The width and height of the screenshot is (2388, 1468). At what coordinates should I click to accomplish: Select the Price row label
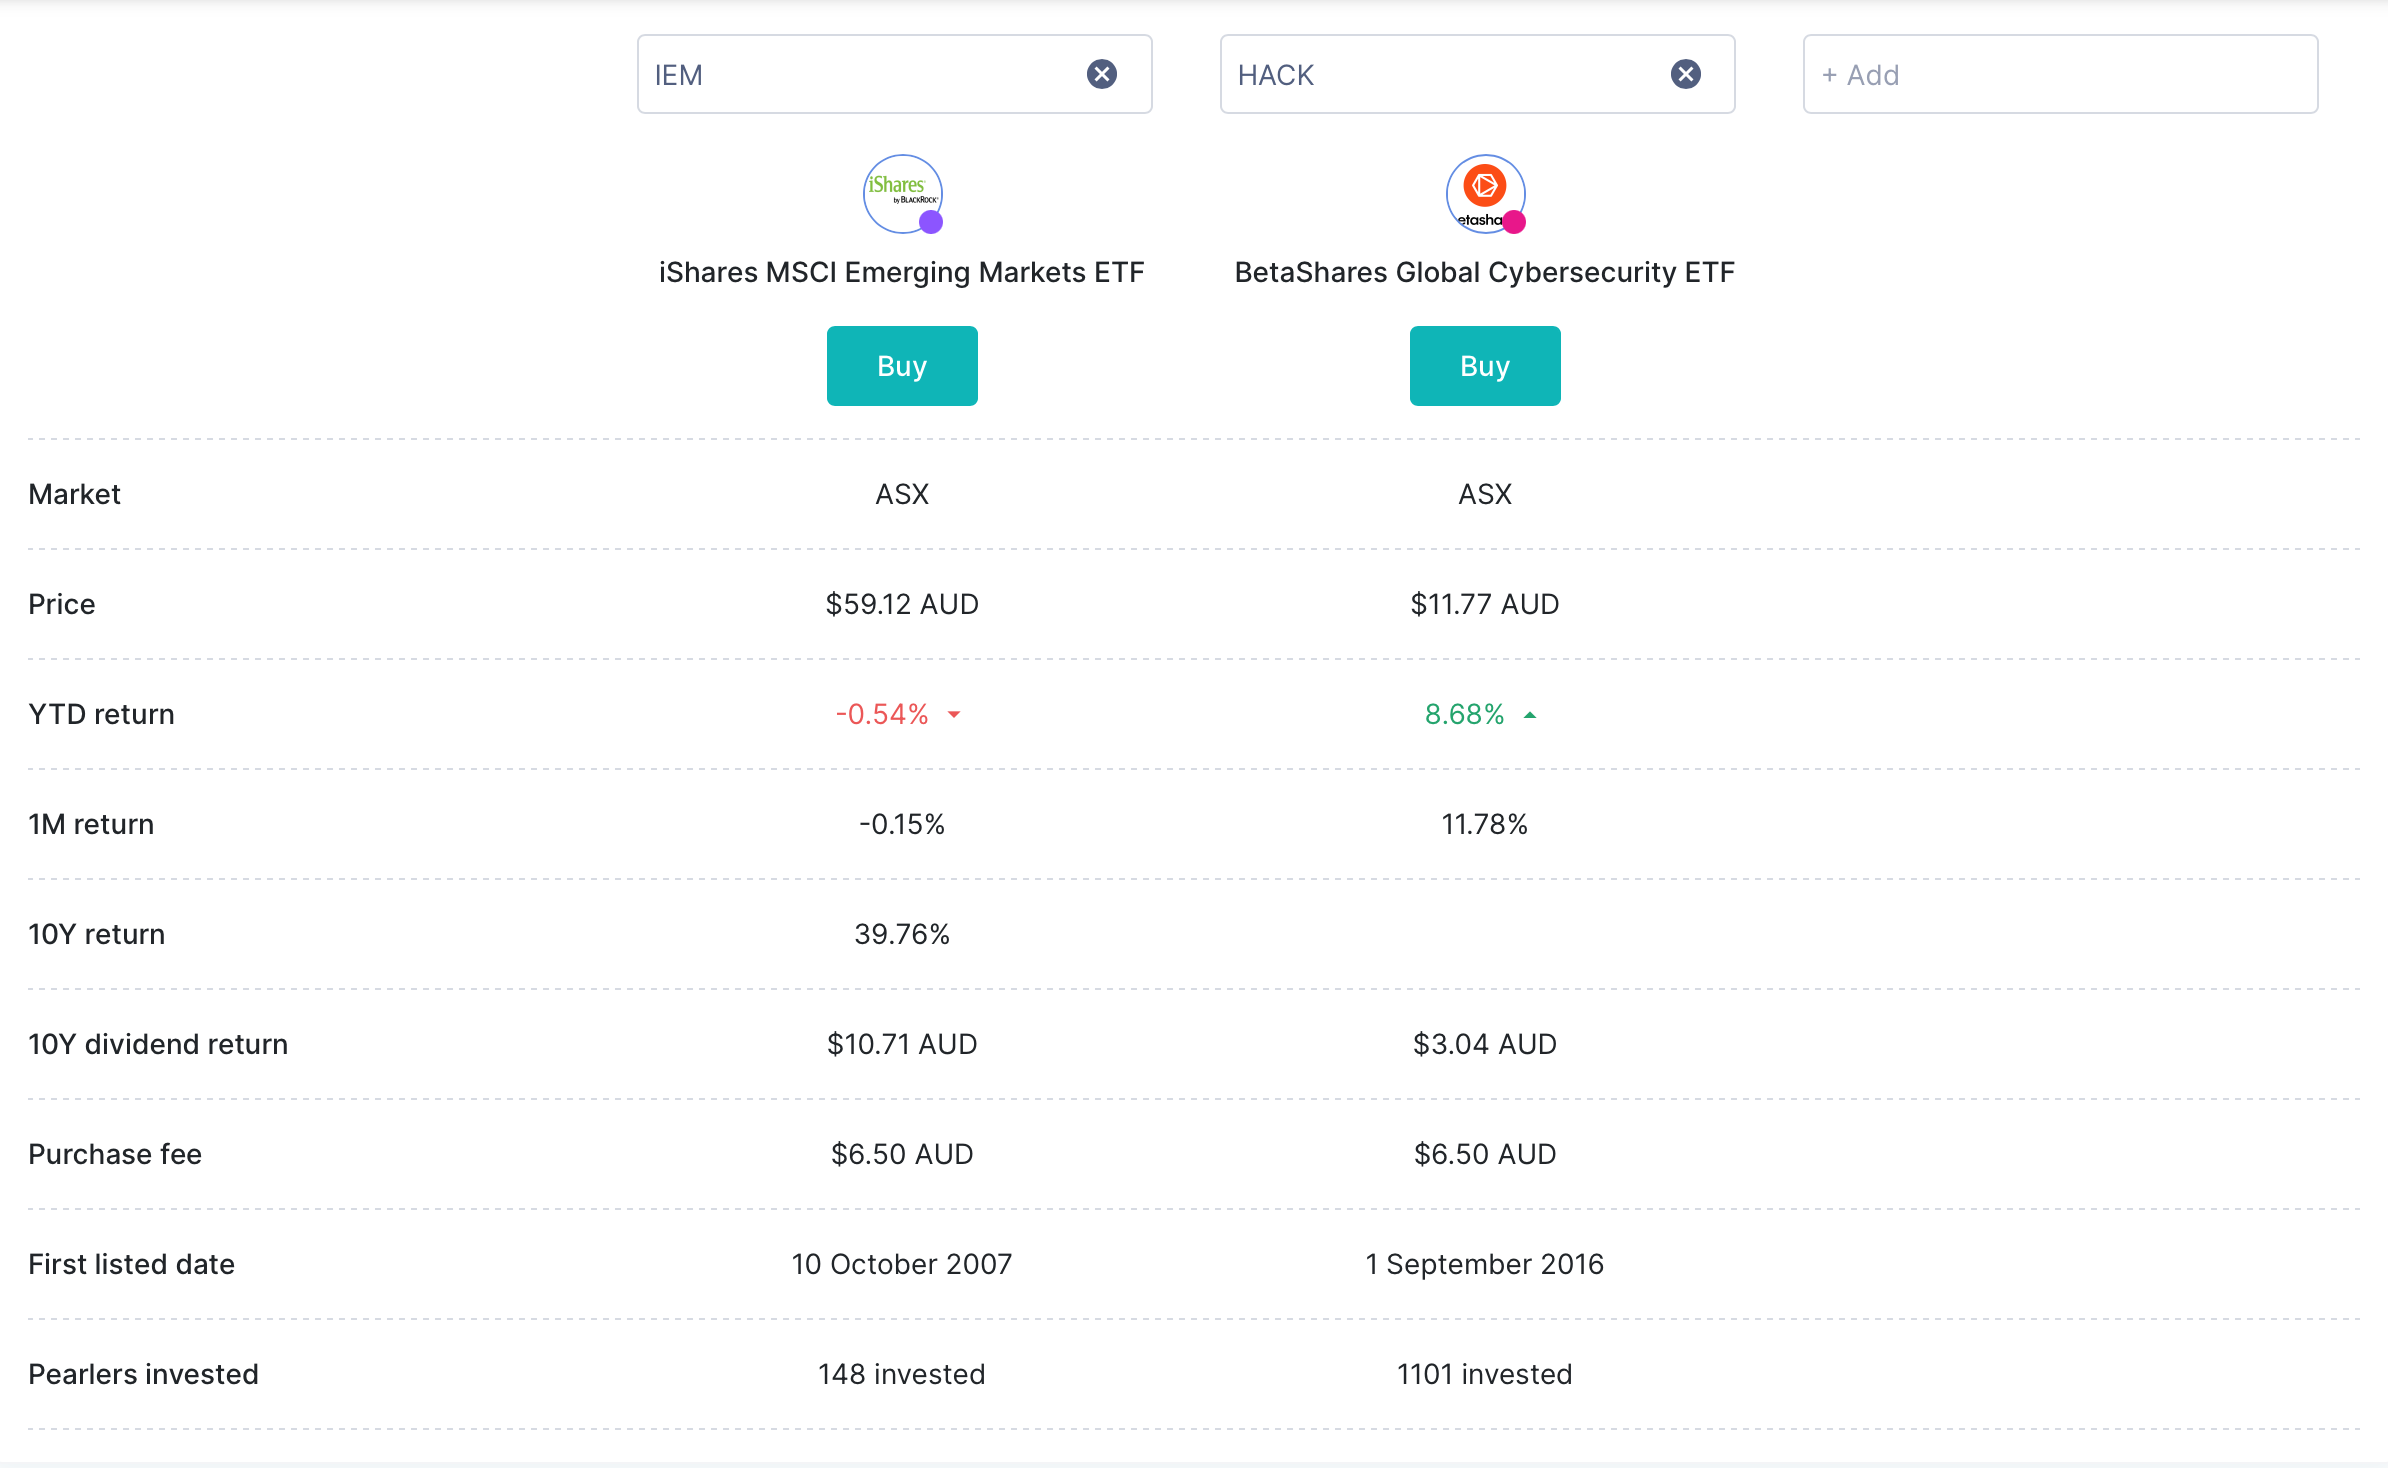point(62,604)
